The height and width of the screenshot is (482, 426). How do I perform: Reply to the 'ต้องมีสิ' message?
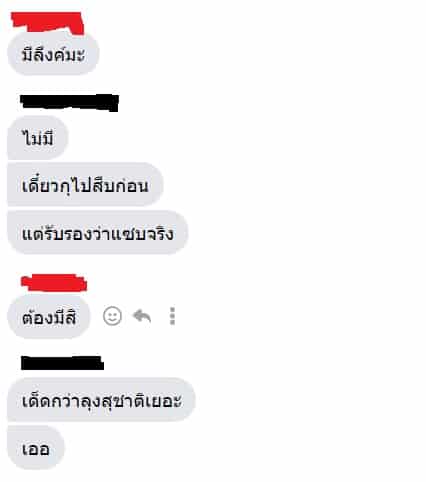coord(142,316)
